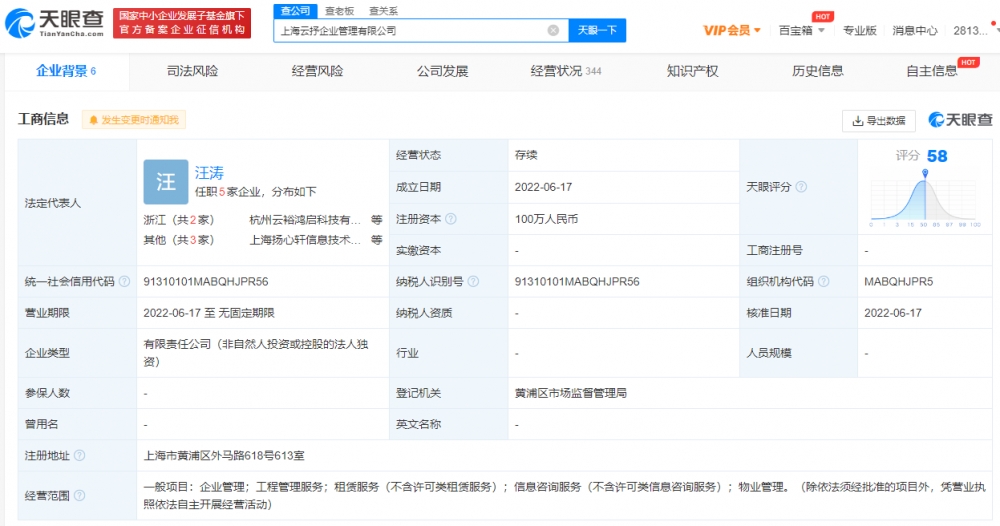Image resolution: width=1000 pixels, height=526 pixels.
Task: Click the 2813... account name
Action: (970, 30)
